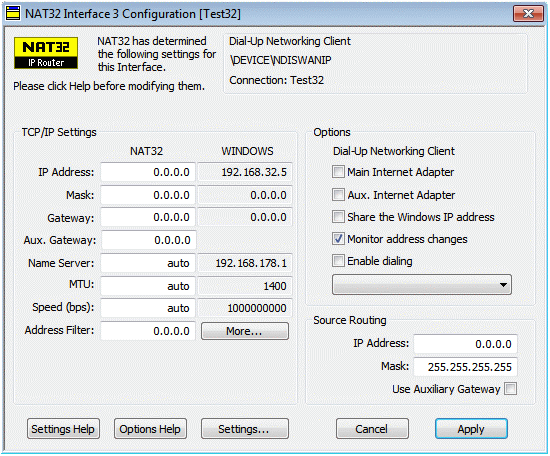Tick the Aux. Internet Adapter option
This screenshot has width=550, height=456.
tap(338, 194)
